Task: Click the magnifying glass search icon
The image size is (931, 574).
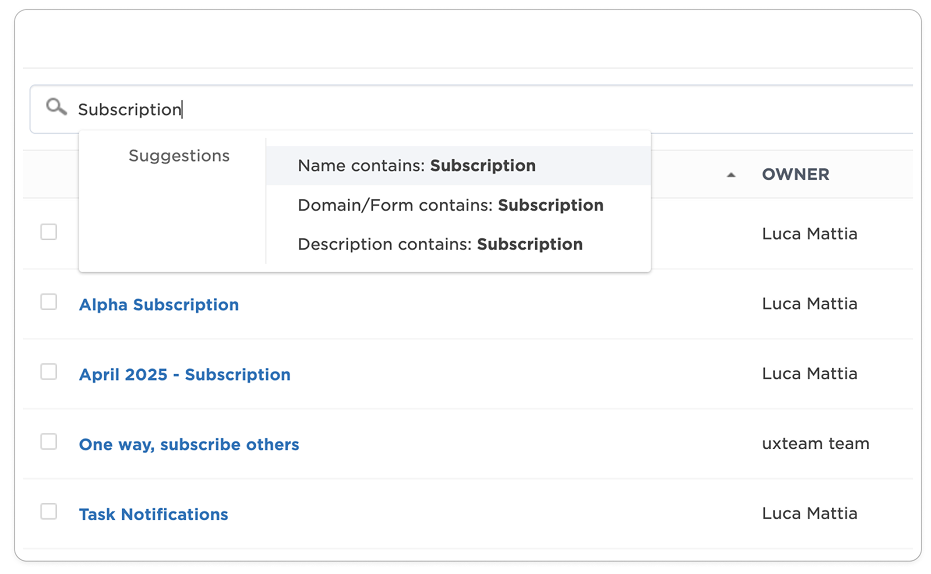Action: [56, 108]
